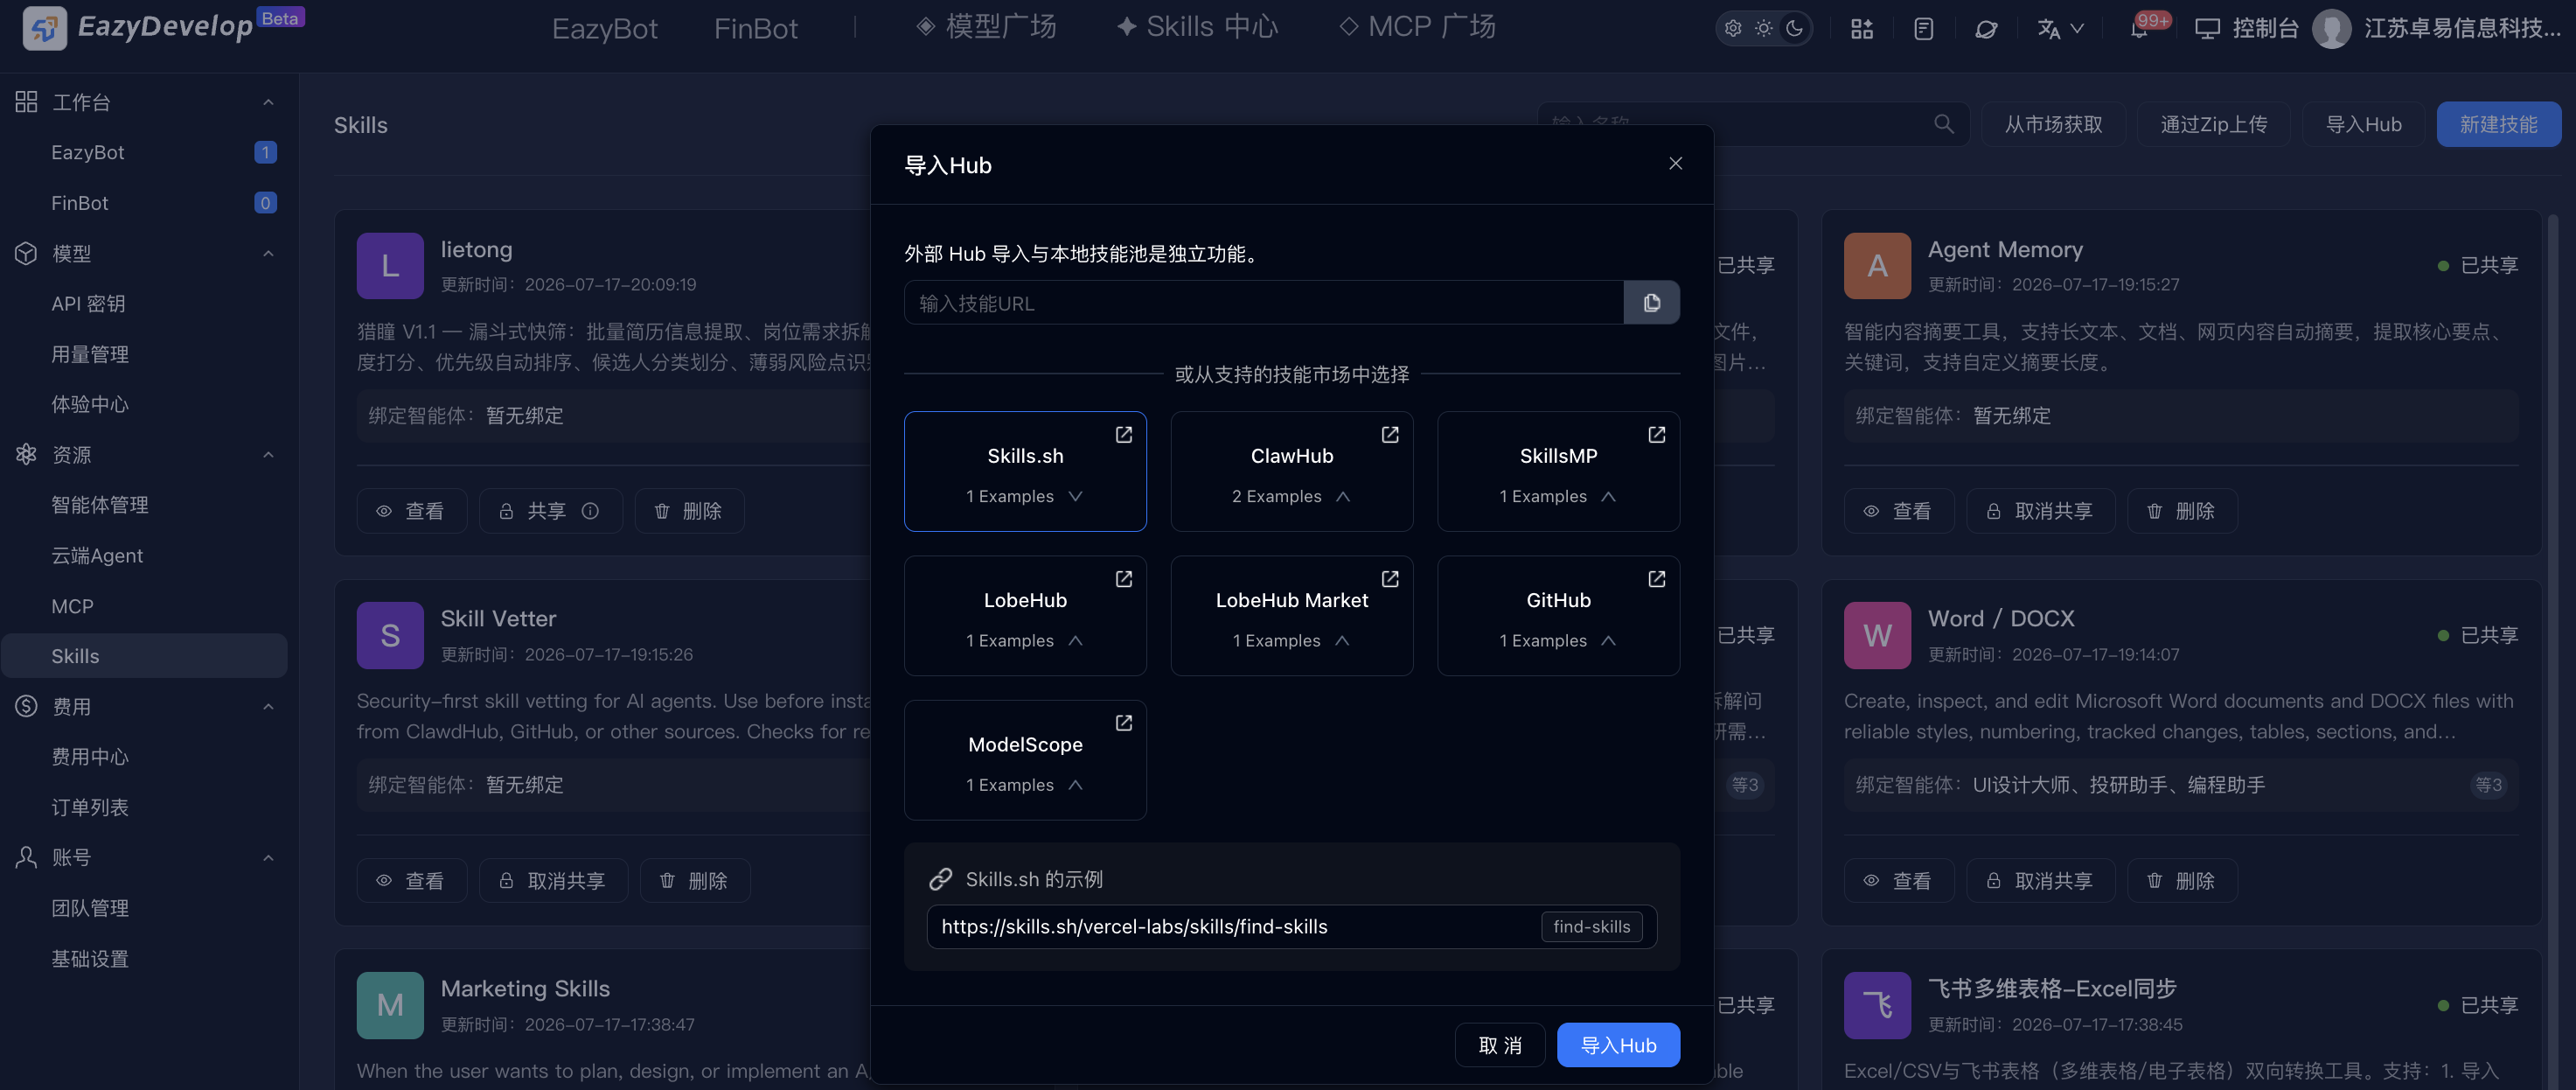Click 取消 button in dialog
2576x1090 pixels.
point(1500,1045)
